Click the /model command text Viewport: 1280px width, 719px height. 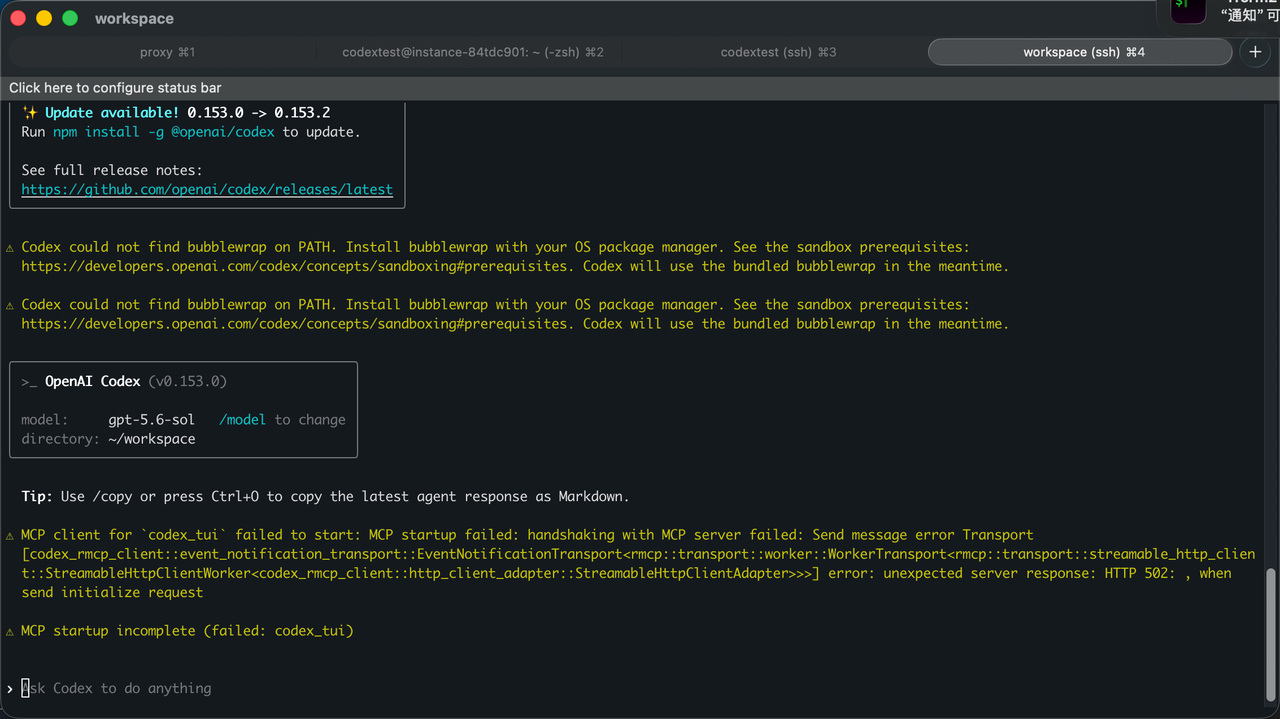(x=242, y=420)
